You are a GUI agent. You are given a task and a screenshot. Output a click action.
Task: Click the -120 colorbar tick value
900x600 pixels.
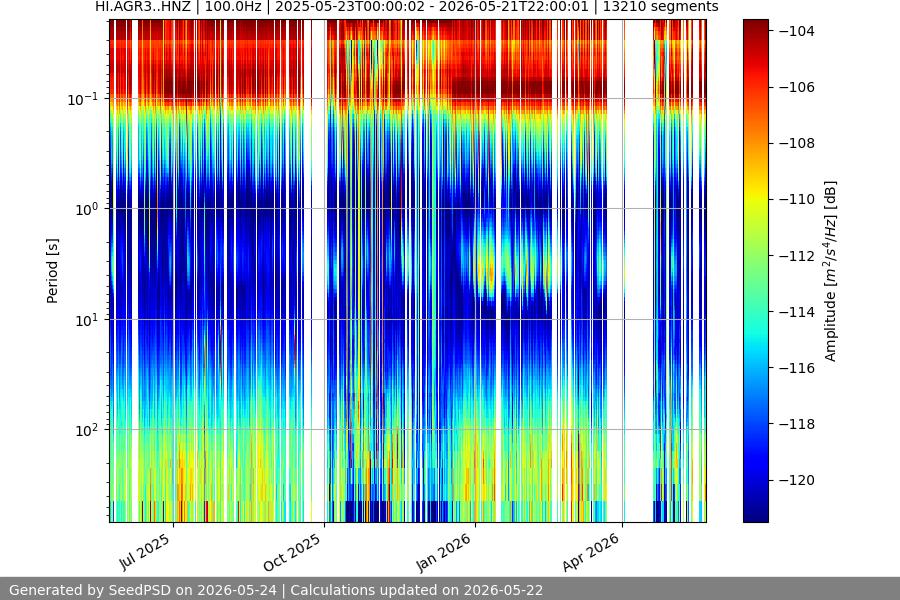(x=797, y=480)
